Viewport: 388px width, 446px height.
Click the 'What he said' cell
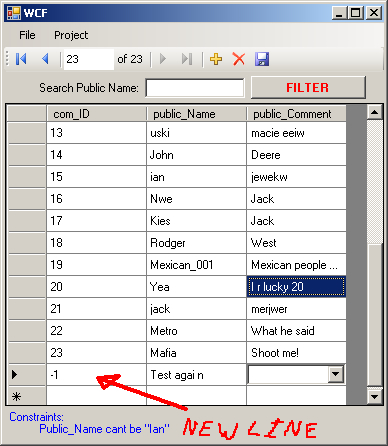point(296,331)
